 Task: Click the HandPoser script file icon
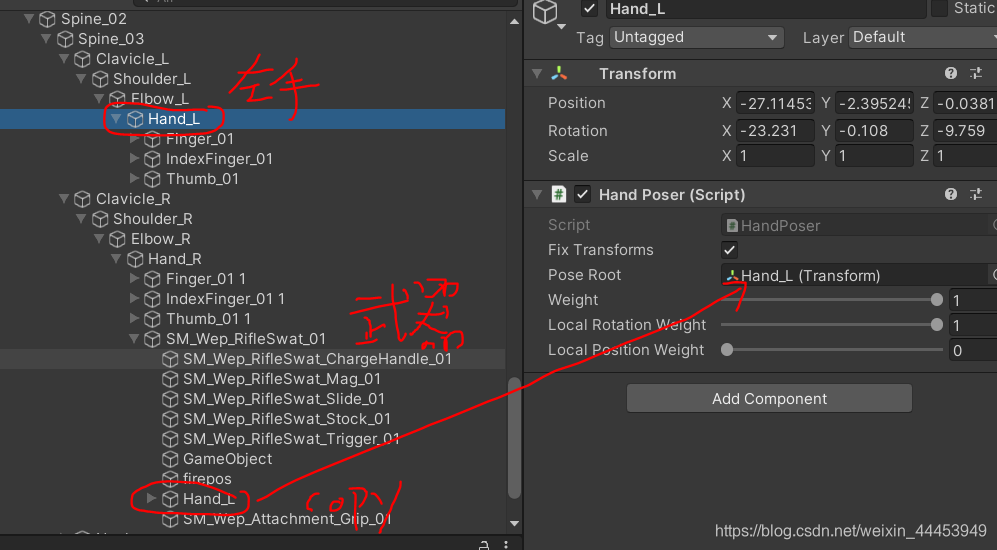click(x=732, y=226)
